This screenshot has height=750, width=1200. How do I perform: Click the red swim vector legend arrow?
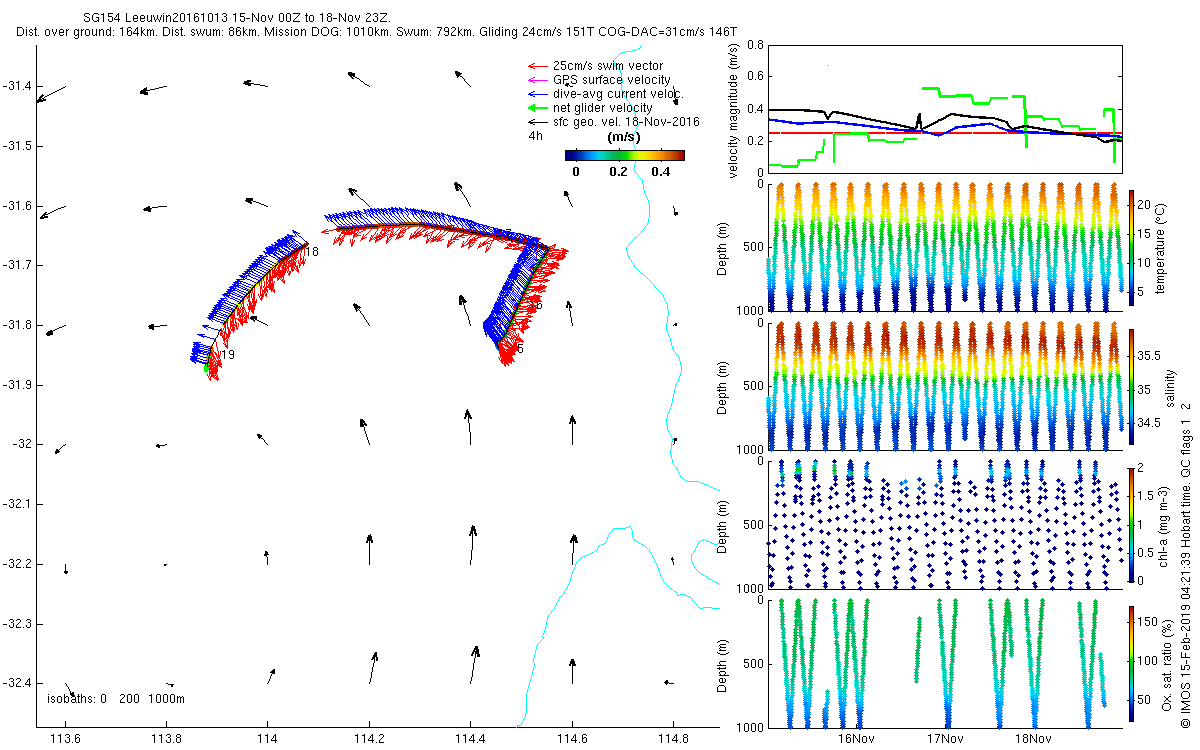538,66
